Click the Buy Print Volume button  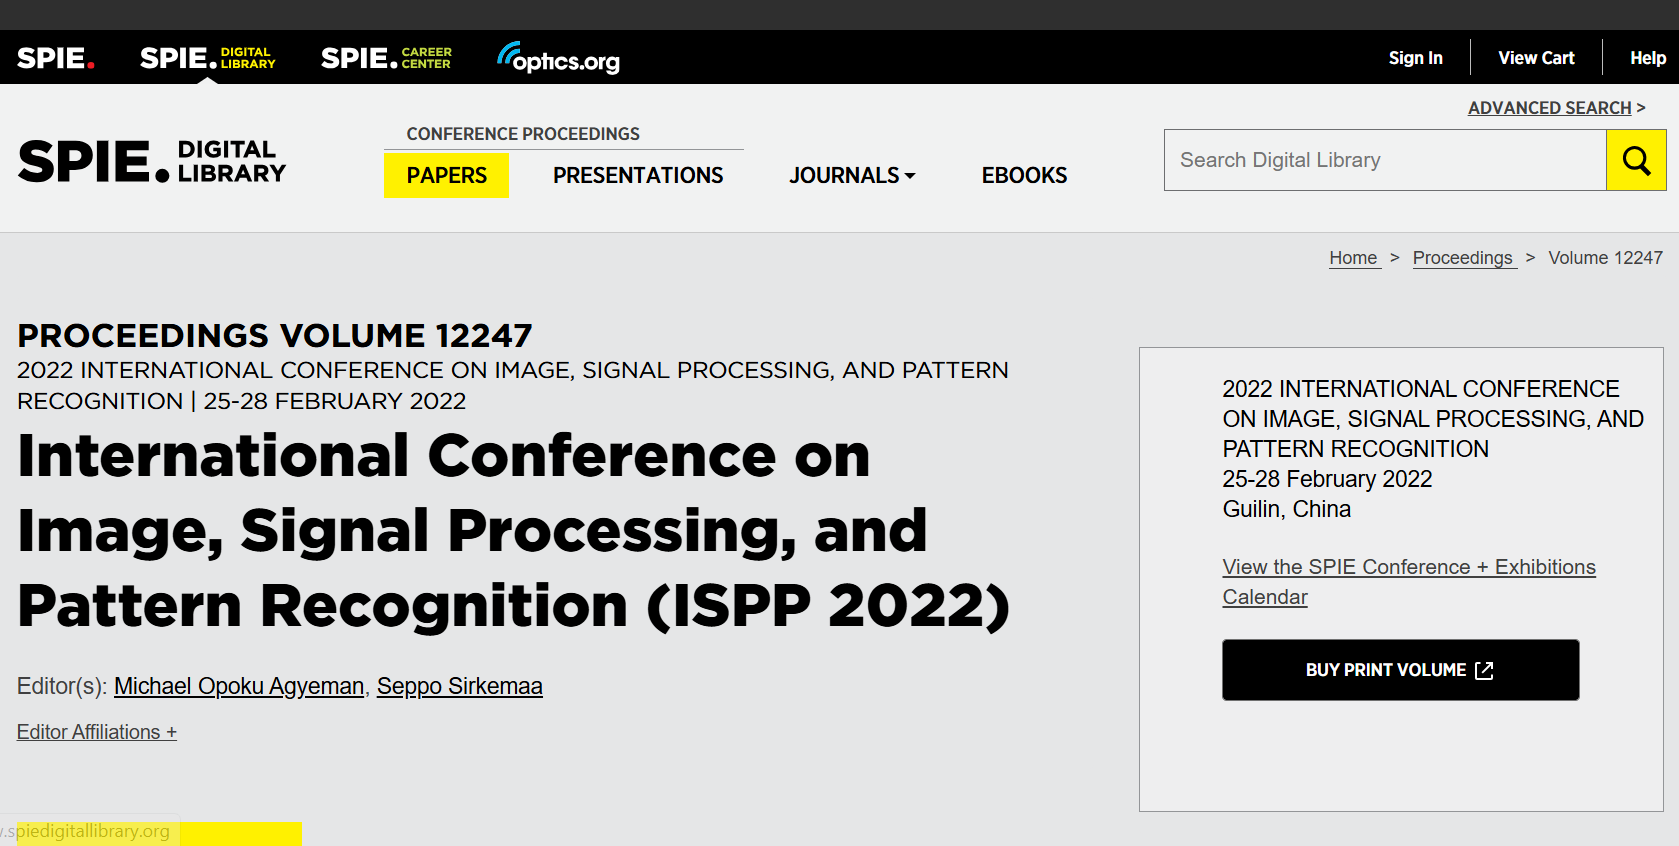(x=1400, y=670)
